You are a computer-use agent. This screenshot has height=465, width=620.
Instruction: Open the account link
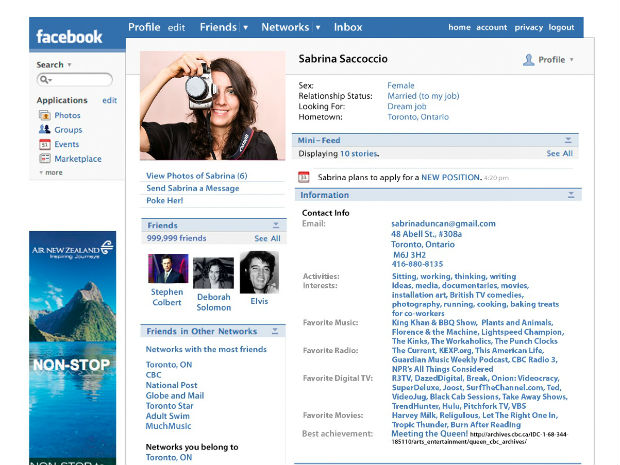491,27
